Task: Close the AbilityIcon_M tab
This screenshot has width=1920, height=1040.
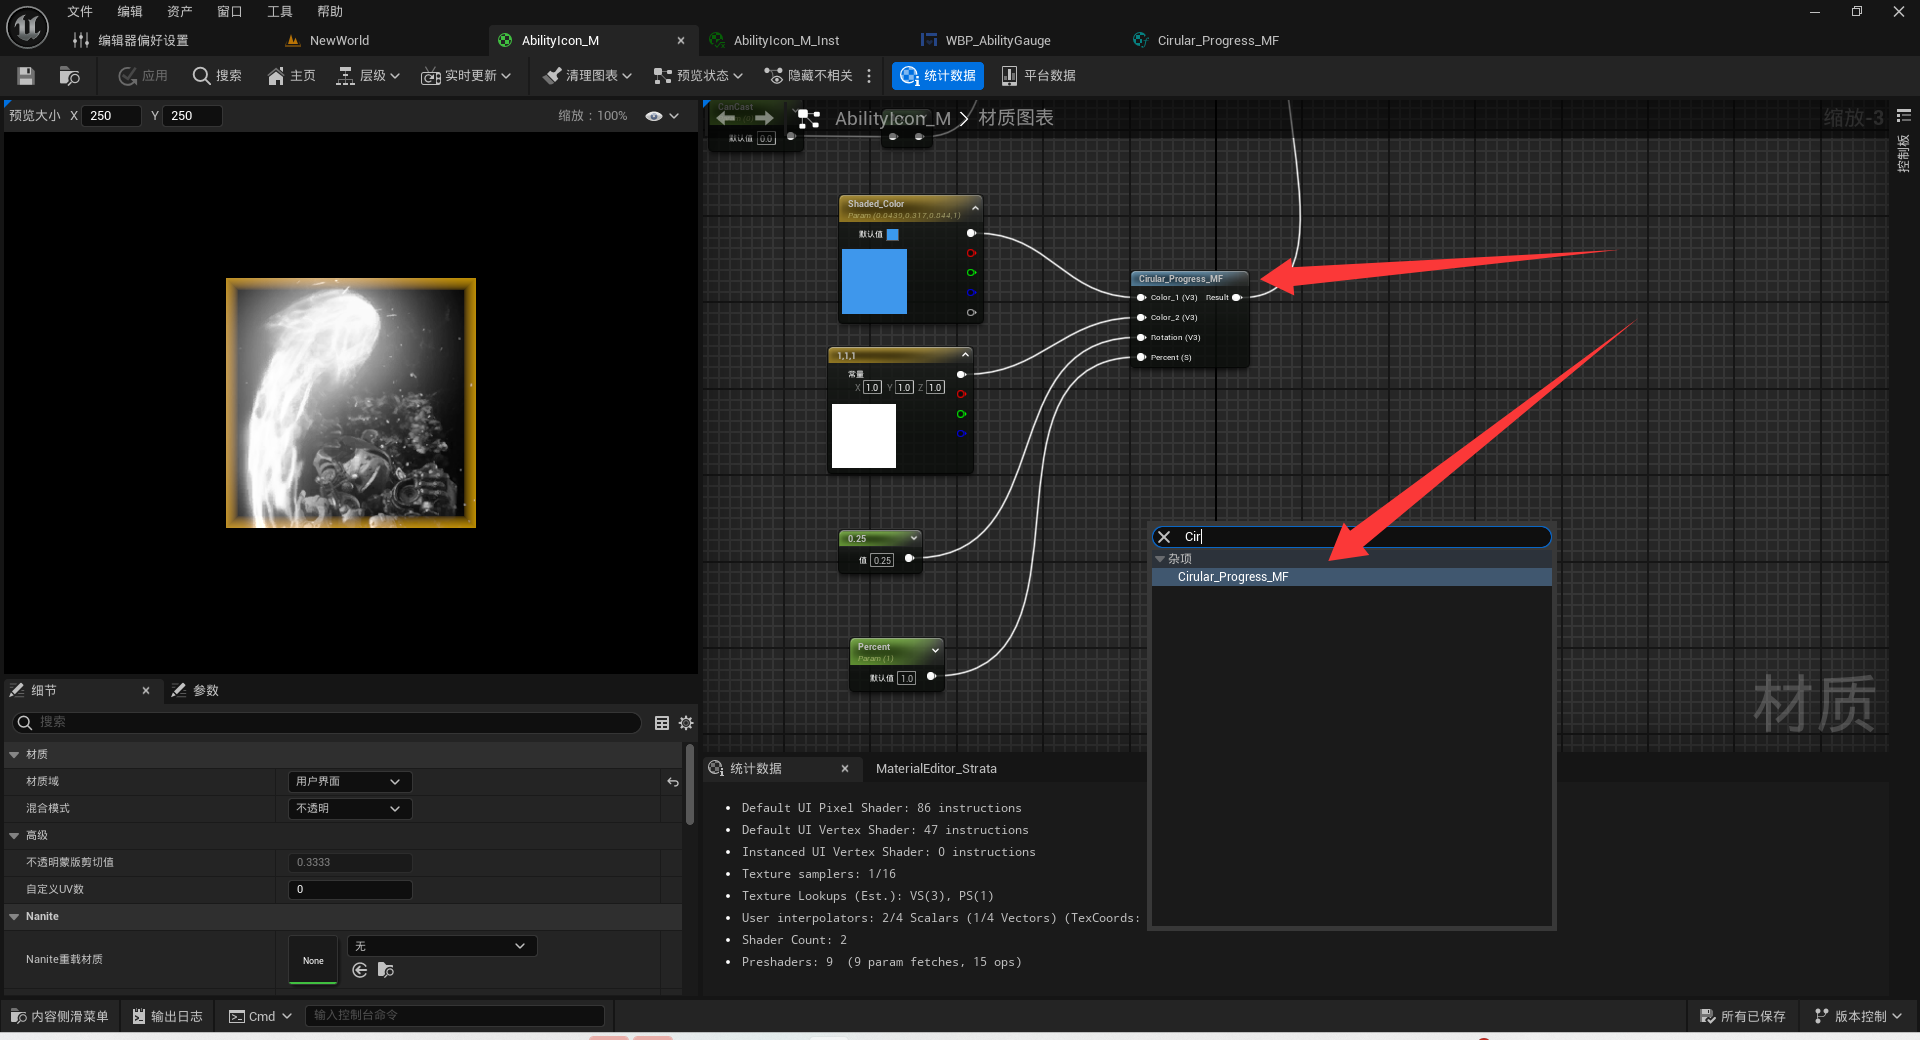Action: [681, 41]
